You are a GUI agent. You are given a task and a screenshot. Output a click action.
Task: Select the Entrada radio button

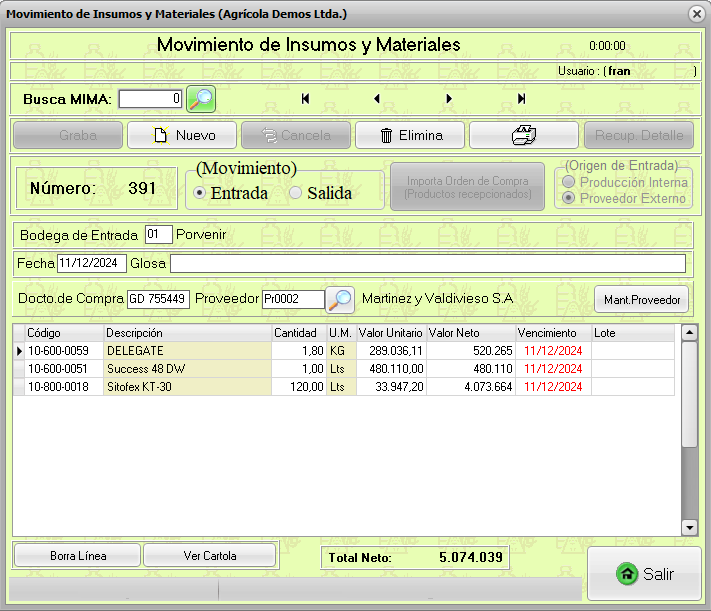[199, 193]
